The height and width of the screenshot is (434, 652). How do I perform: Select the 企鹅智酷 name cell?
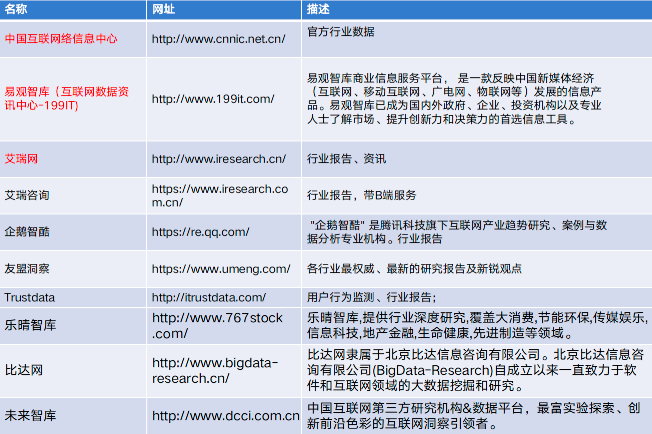coord(29,232)
